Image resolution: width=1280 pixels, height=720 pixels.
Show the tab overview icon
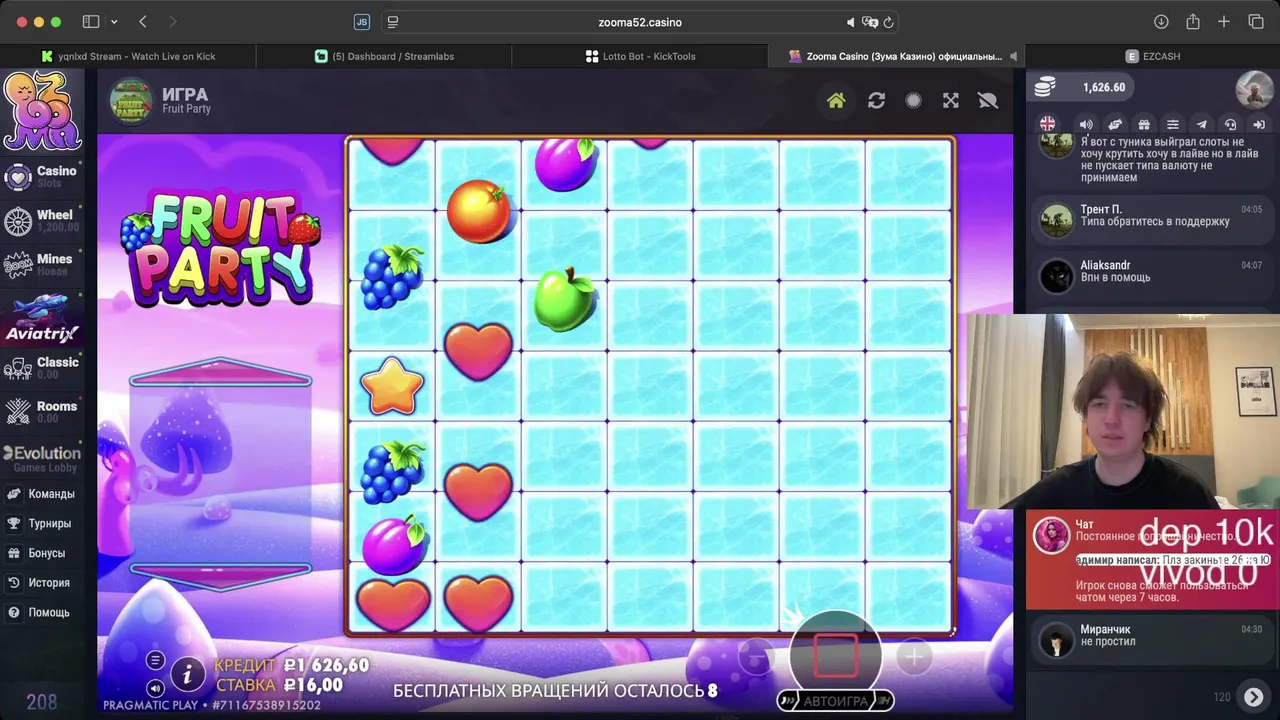coord(1256,22)
